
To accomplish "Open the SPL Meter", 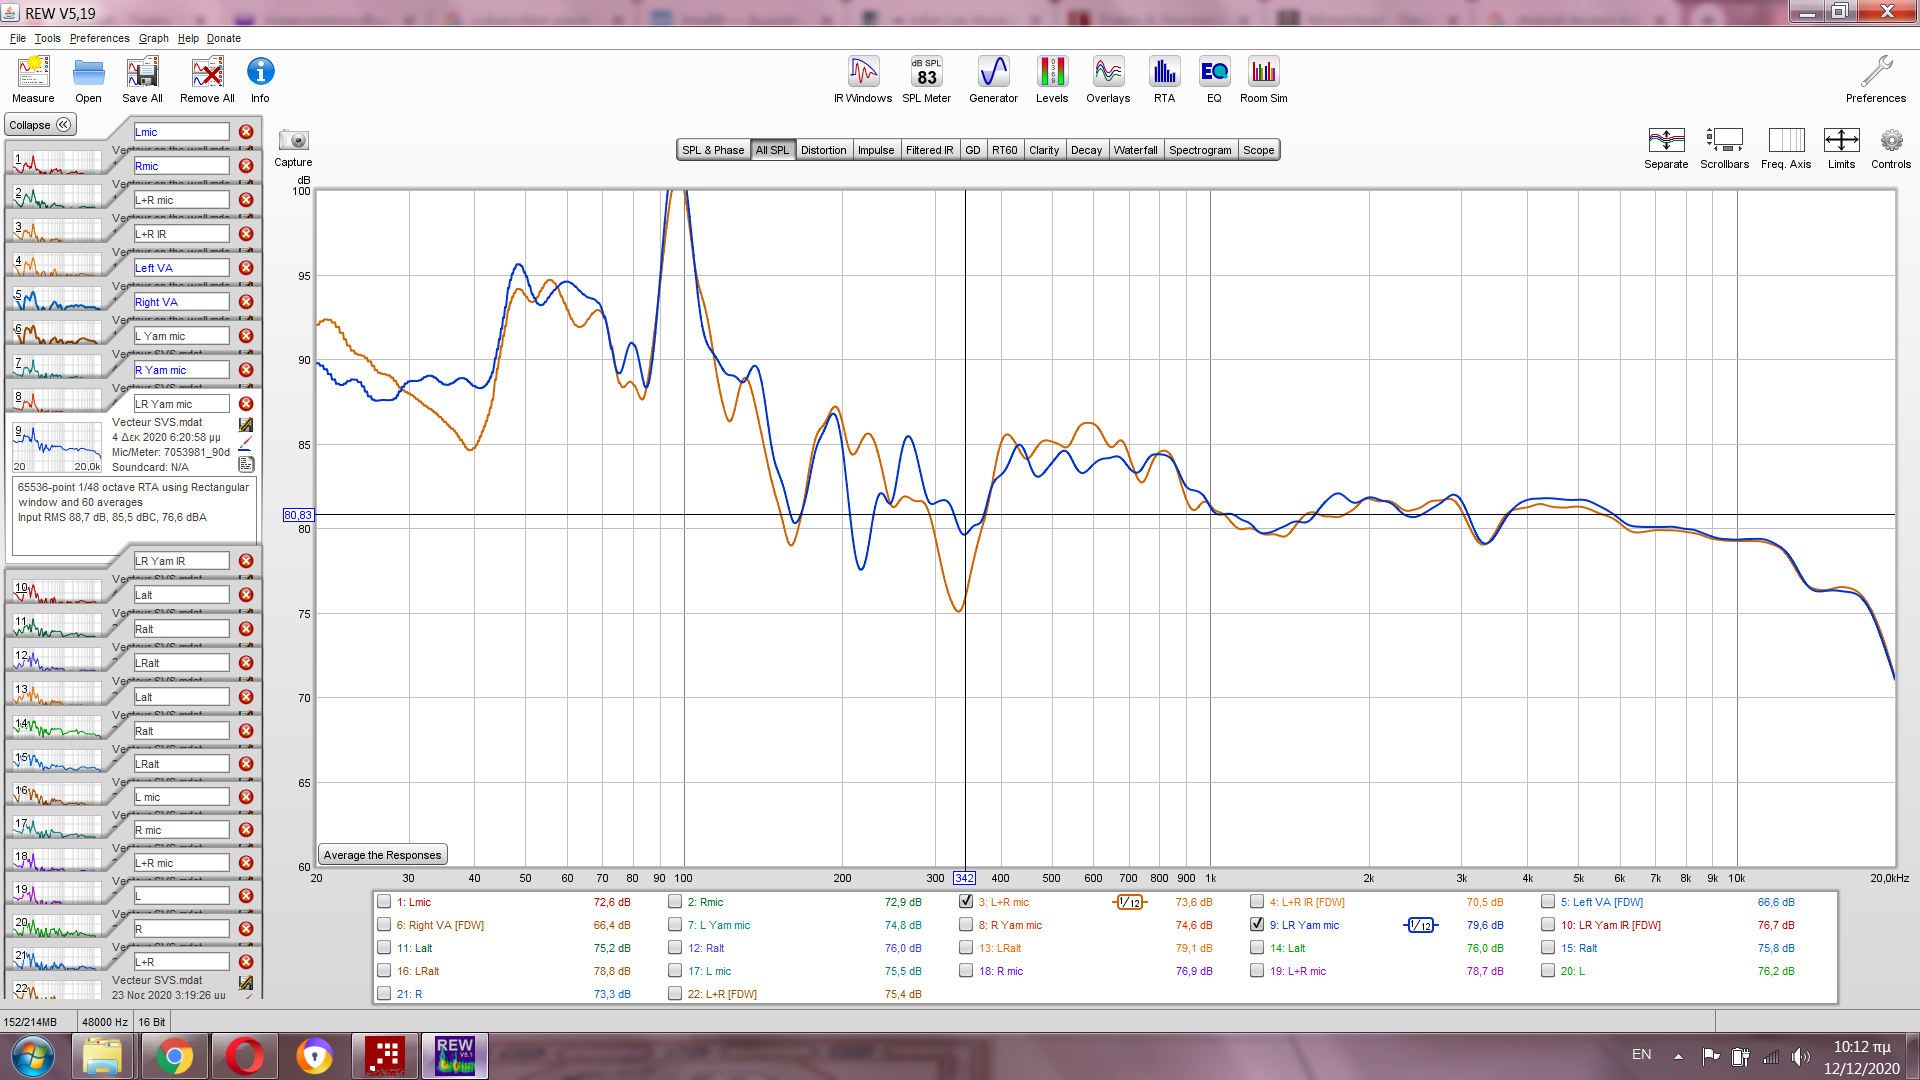I will click(x=926, y=79).
